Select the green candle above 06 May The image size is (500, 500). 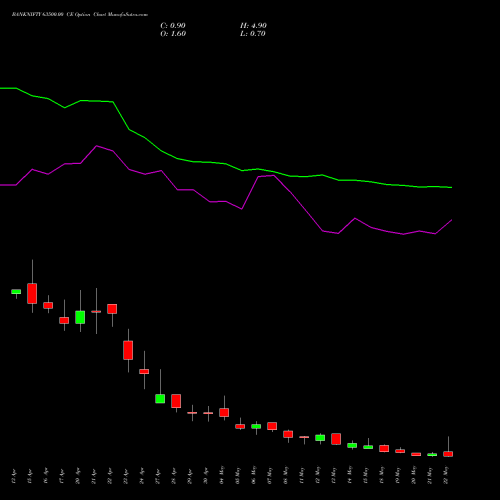pyautogui.click(x=256, y=426)
